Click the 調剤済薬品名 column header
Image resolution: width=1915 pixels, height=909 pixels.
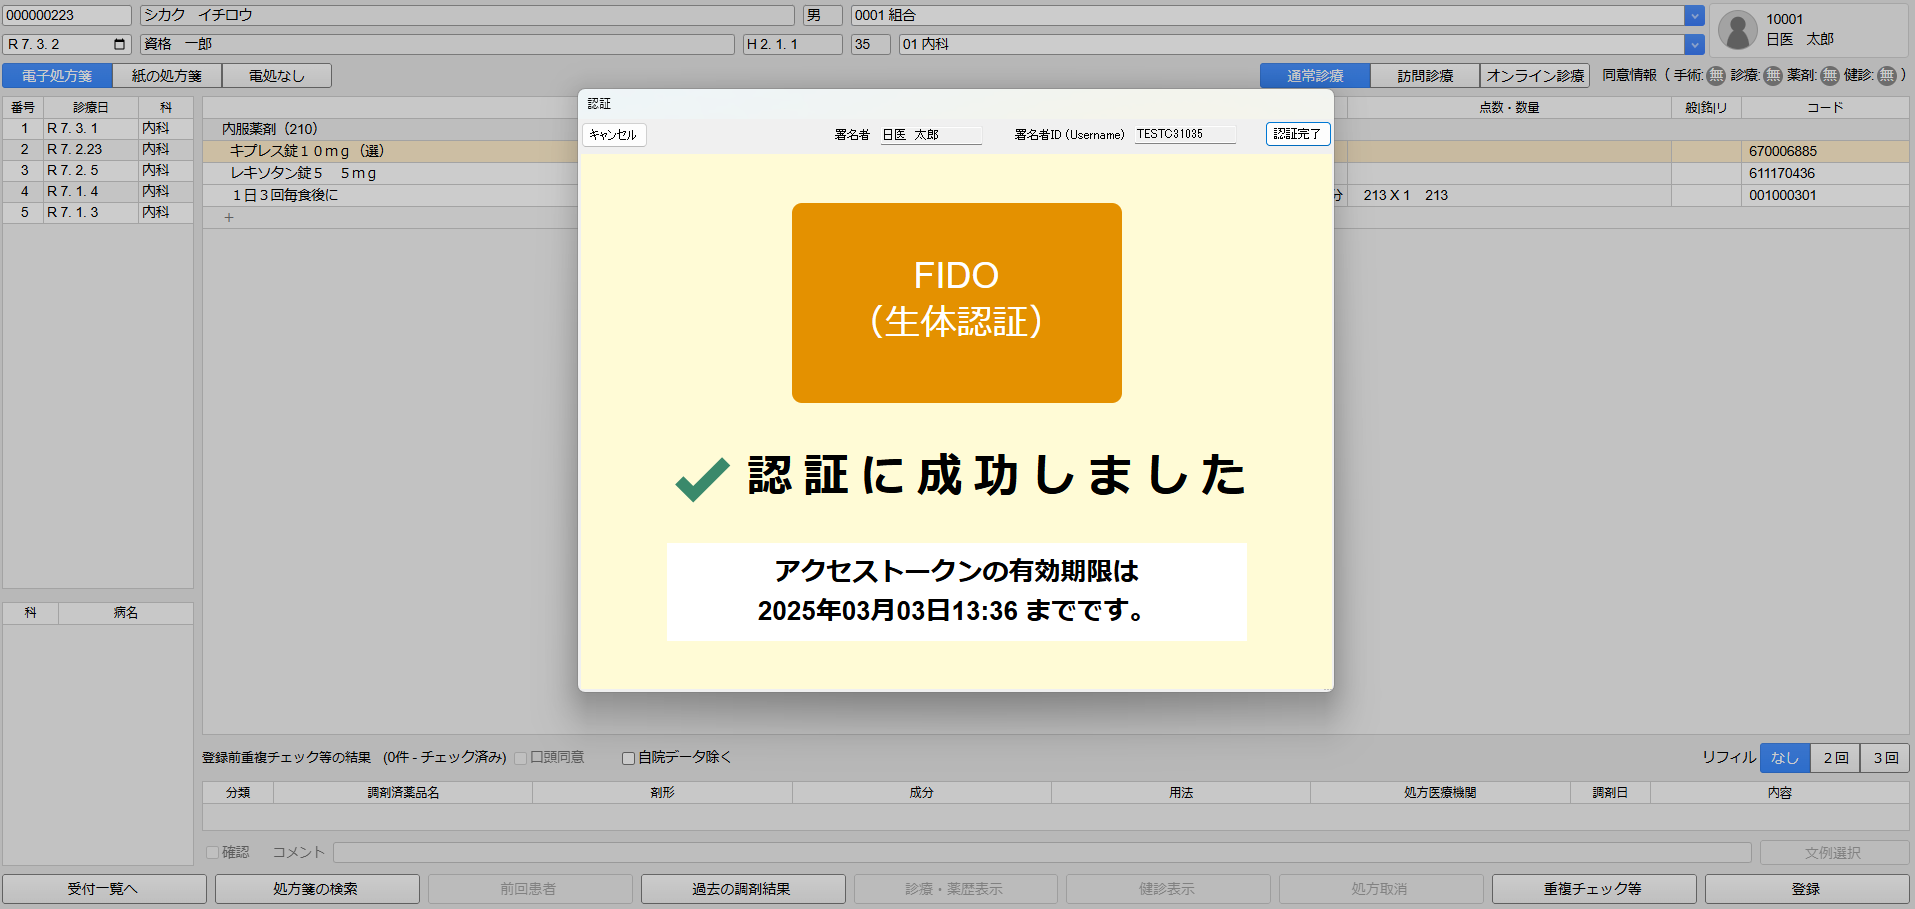(403, 793)
